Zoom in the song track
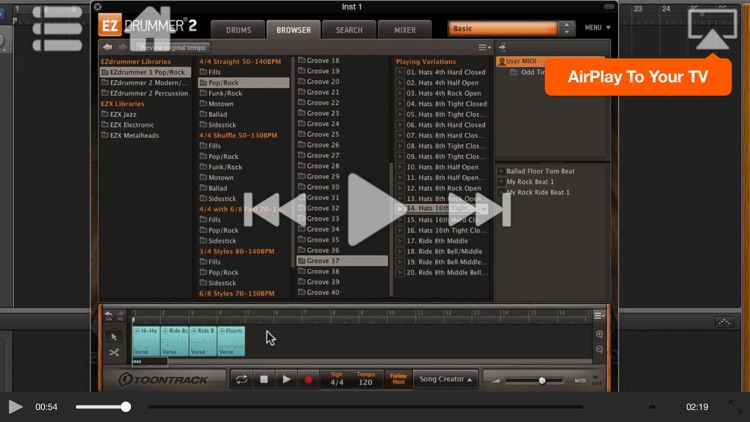750x422 pixels. click(x=599, y=334)
